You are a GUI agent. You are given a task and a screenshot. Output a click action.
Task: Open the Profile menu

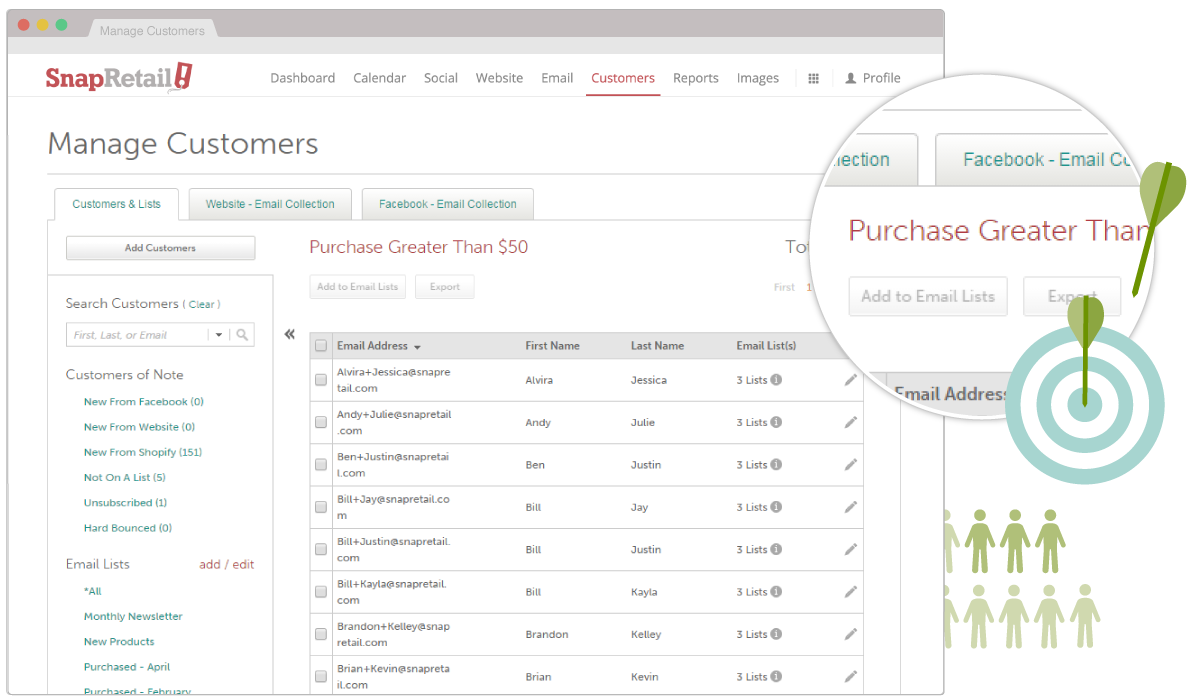coord(873,78)
